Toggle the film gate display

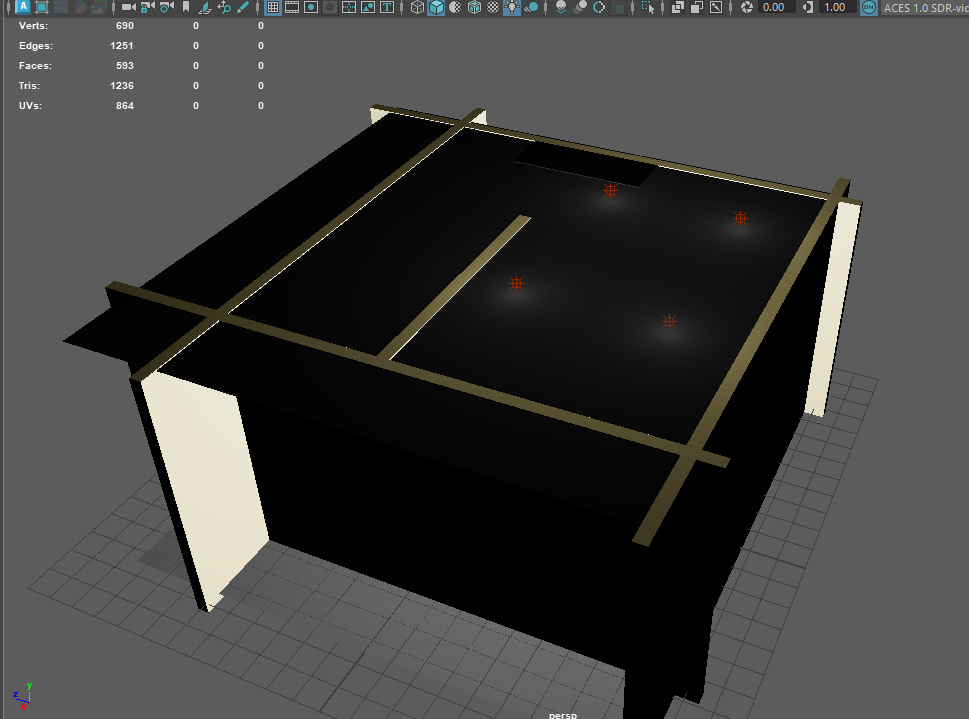click(x=292, y=7)
